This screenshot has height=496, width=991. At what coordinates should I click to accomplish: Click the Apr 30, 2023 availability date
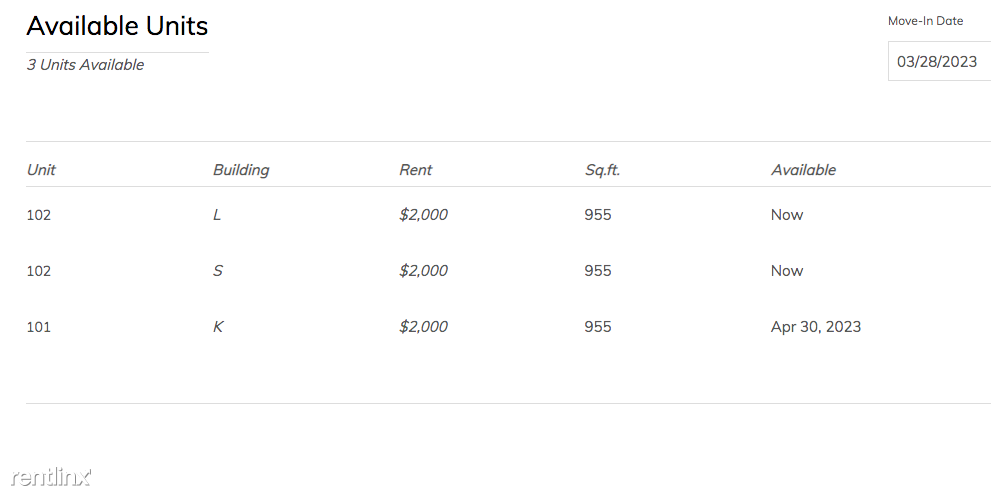816,327
